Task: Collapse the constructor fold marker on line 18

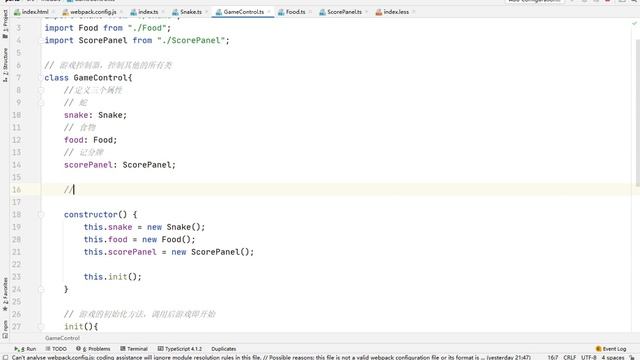Action: coord(41,214)
